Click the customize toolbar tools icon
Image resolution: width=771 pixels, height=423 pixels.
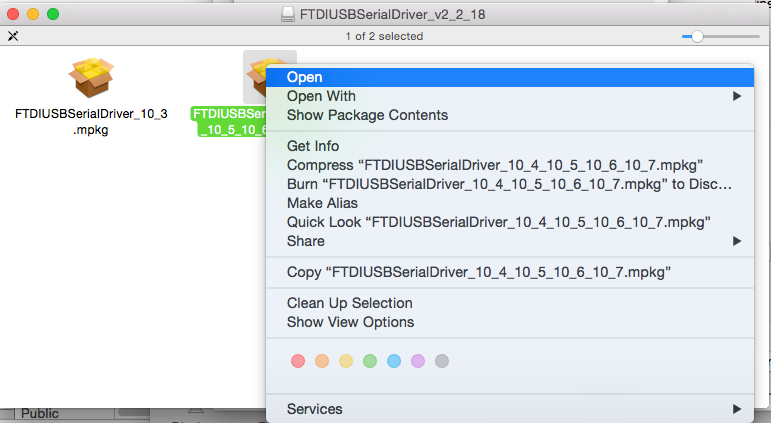point(13,36)
